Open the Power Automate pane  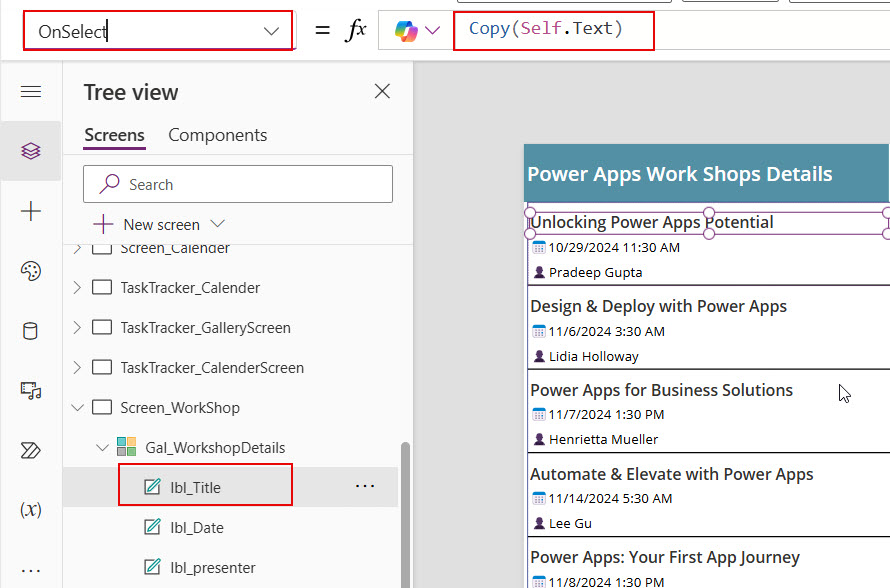click(x=31, y=450)
